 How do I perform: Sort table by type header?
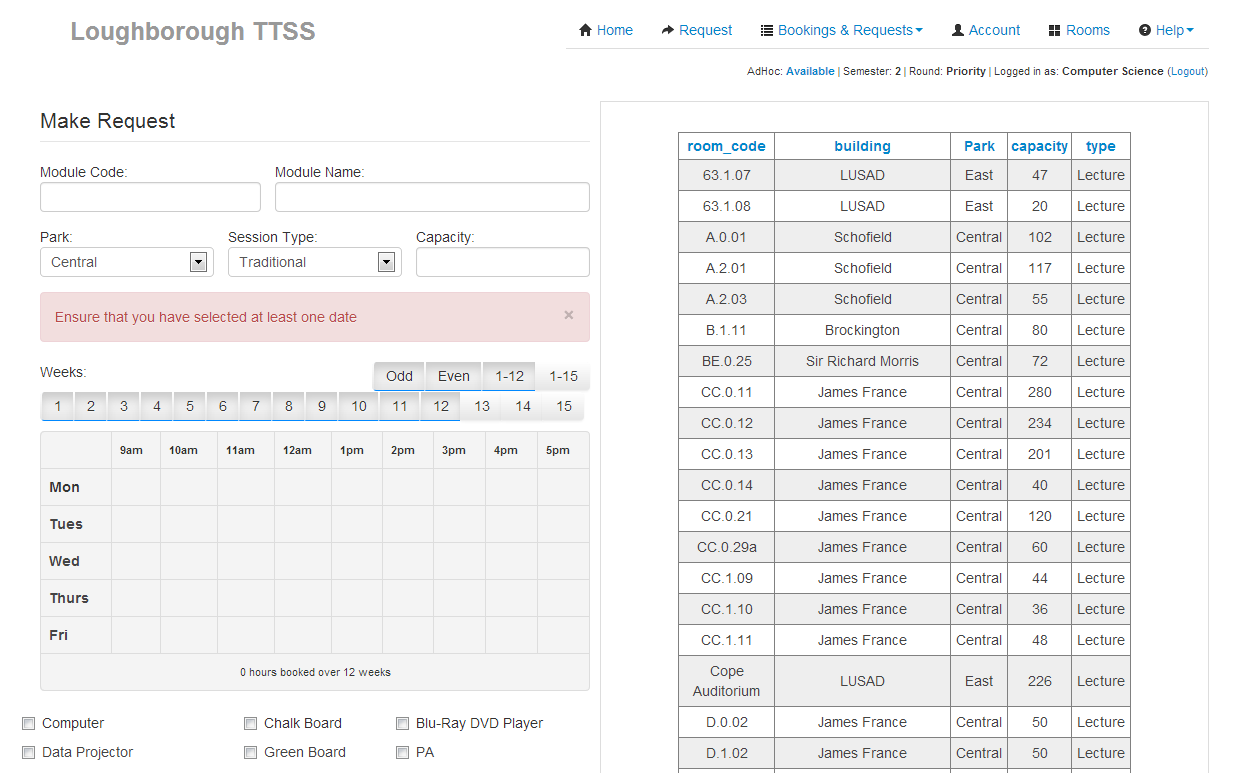point(1101,146)
